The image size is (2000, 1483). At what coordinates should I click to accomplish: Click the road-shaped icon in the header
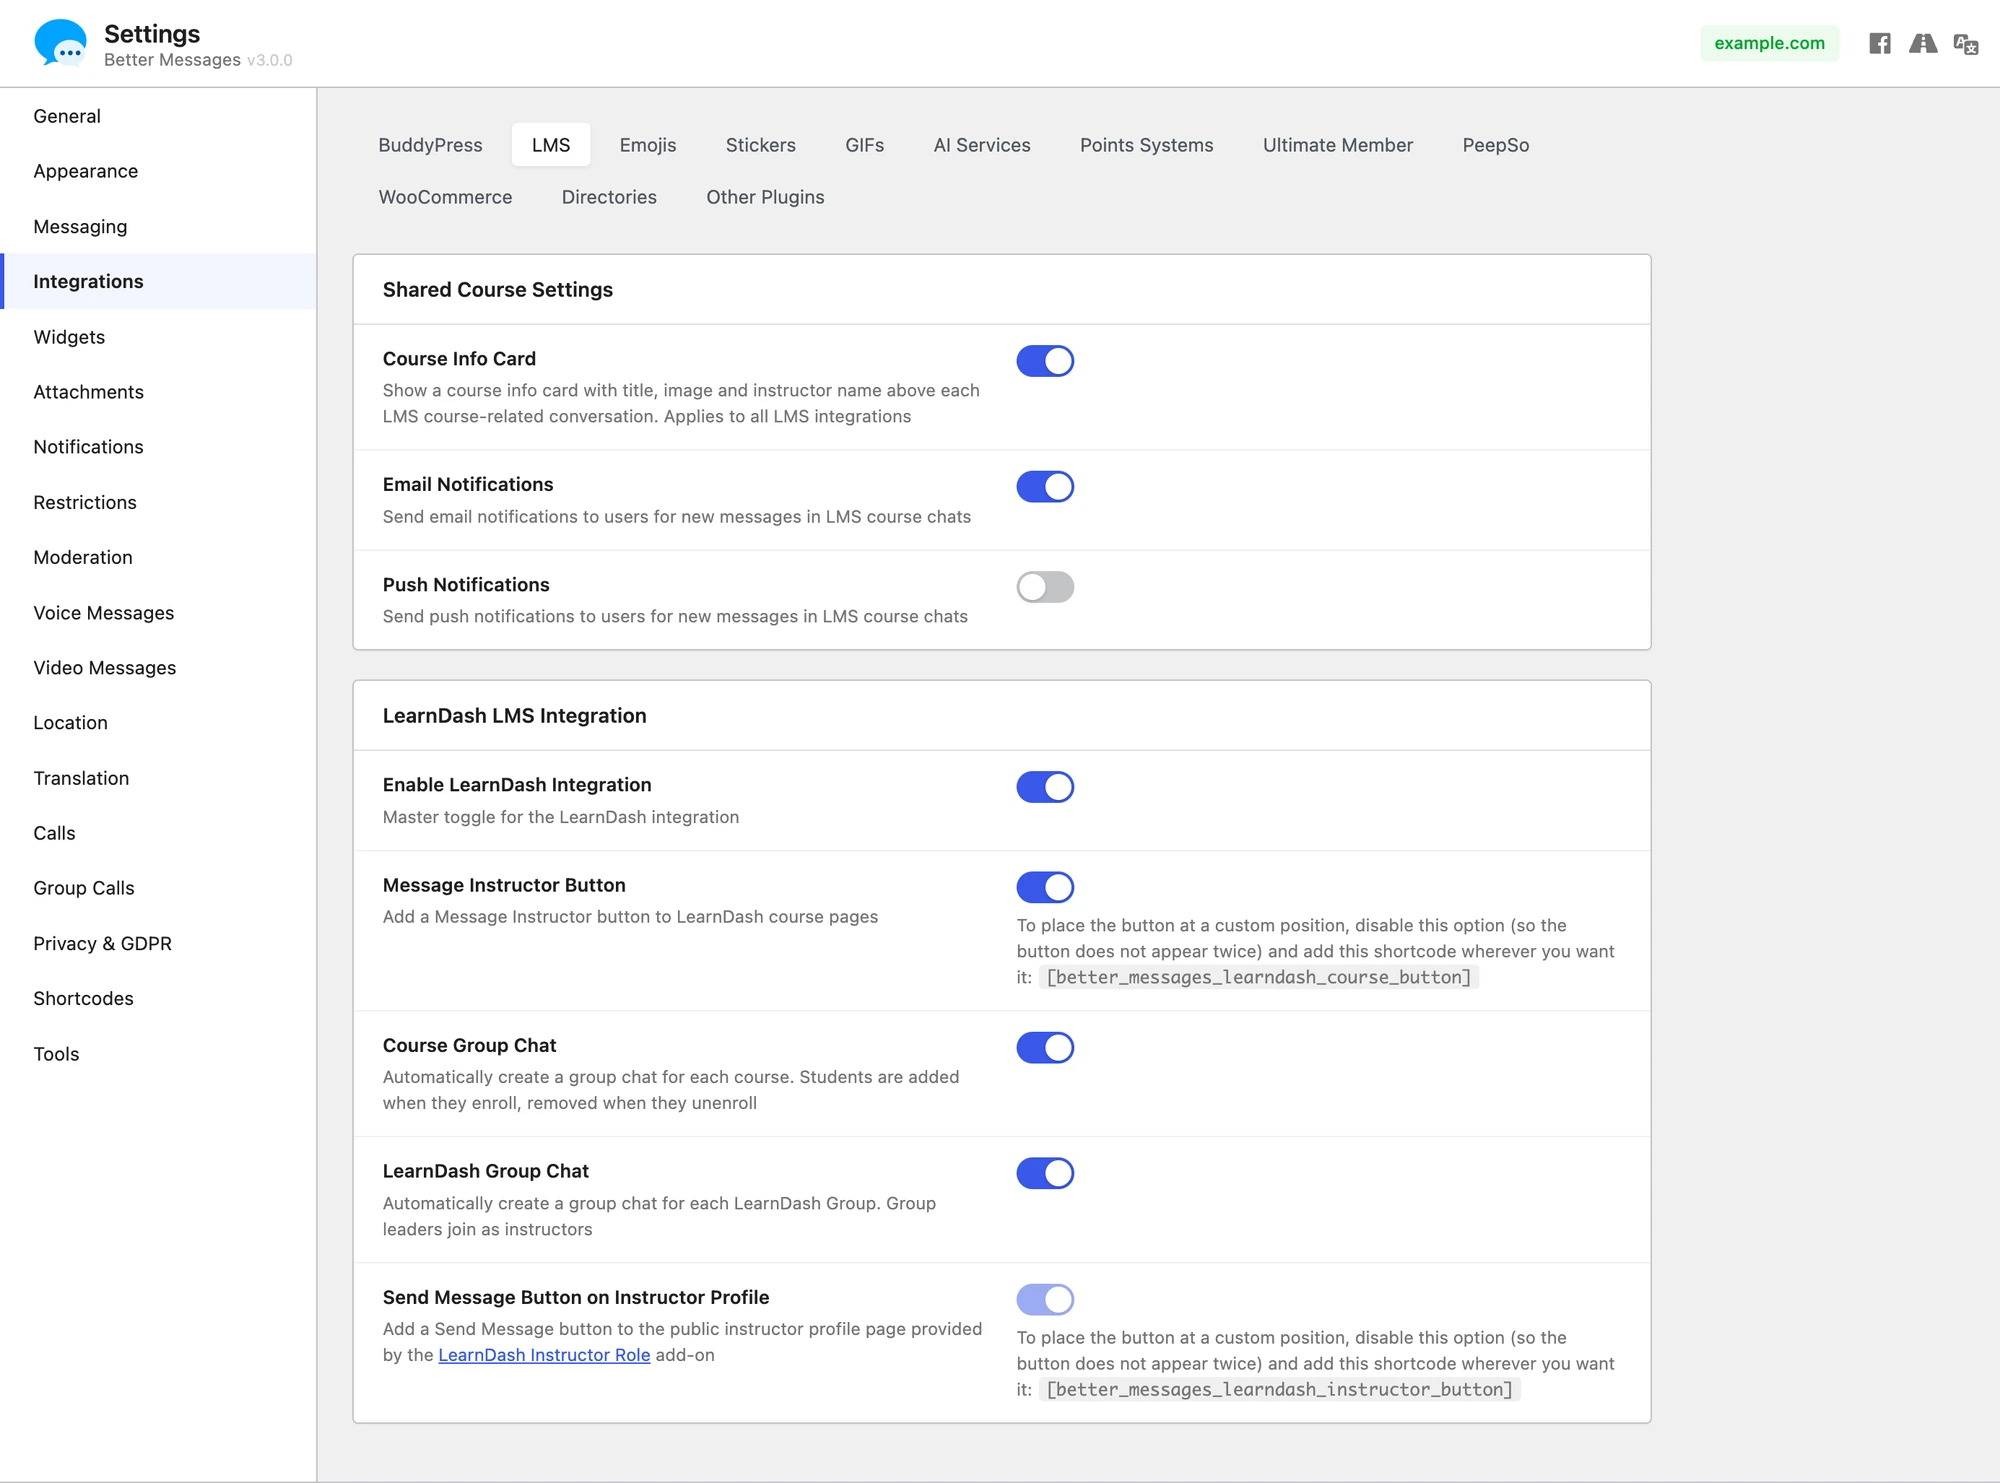1923,43
